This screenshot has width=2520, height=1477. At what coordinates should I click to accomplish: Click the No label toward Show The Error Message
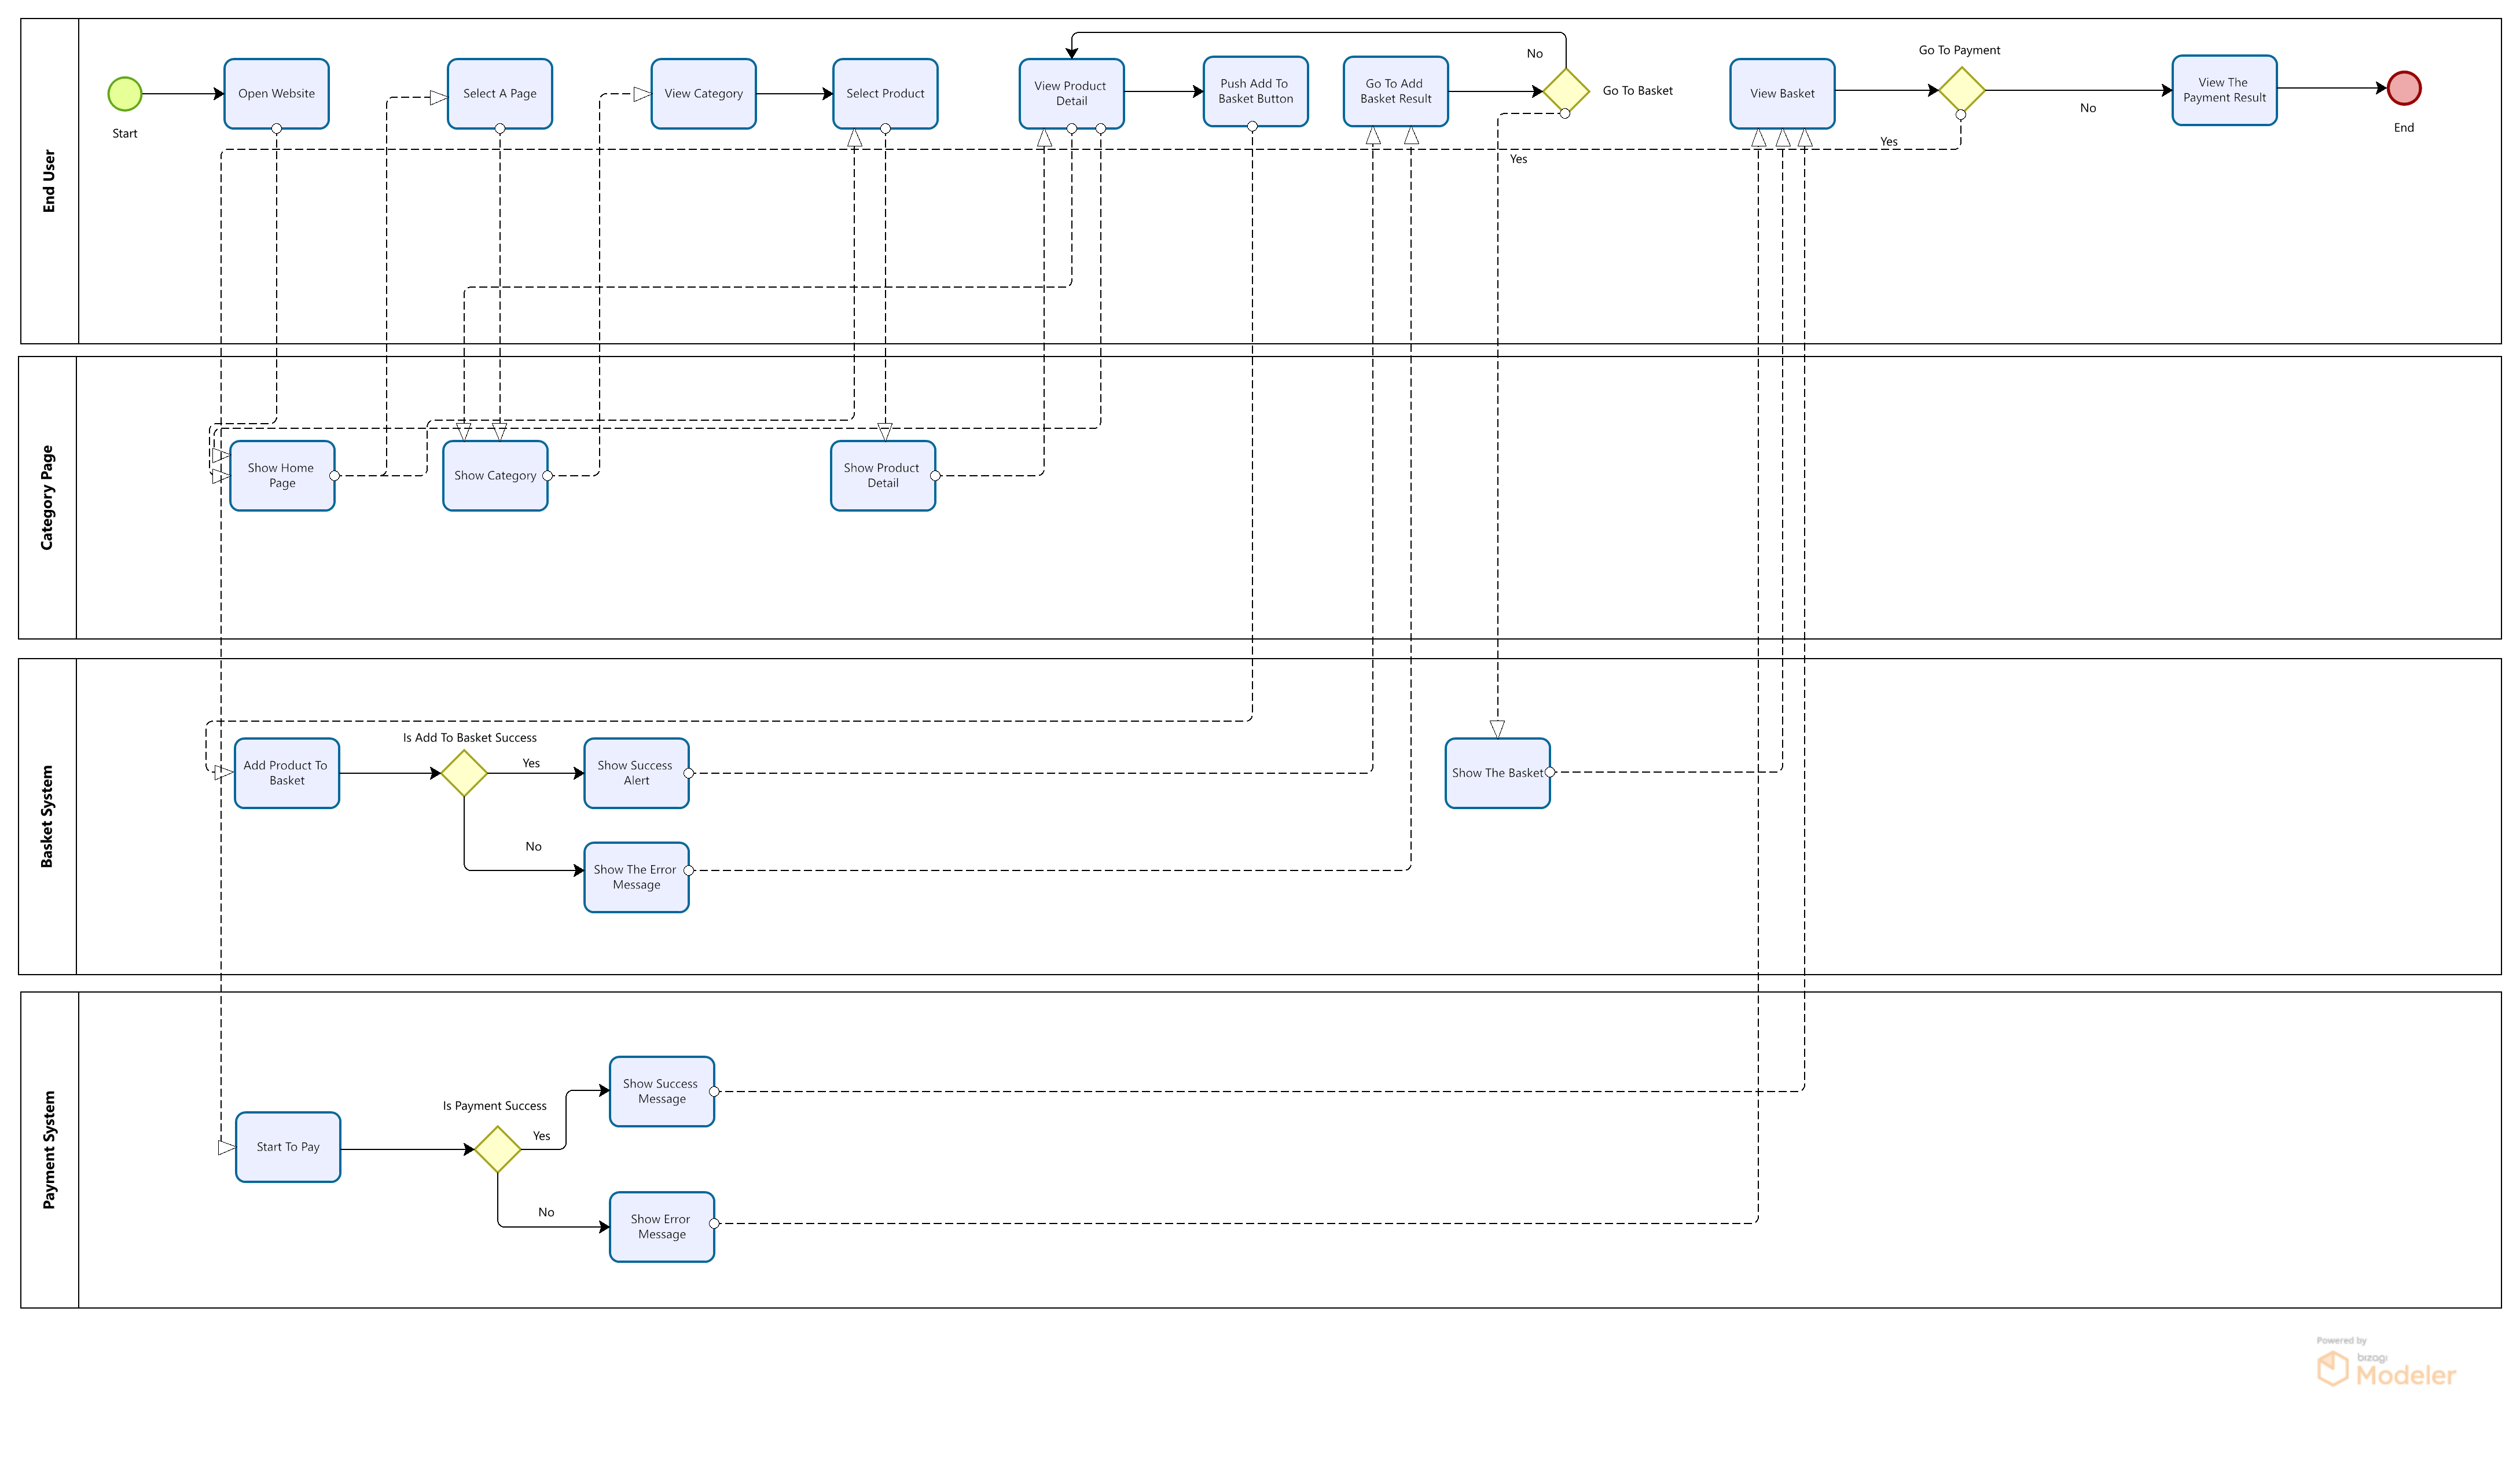533,846
